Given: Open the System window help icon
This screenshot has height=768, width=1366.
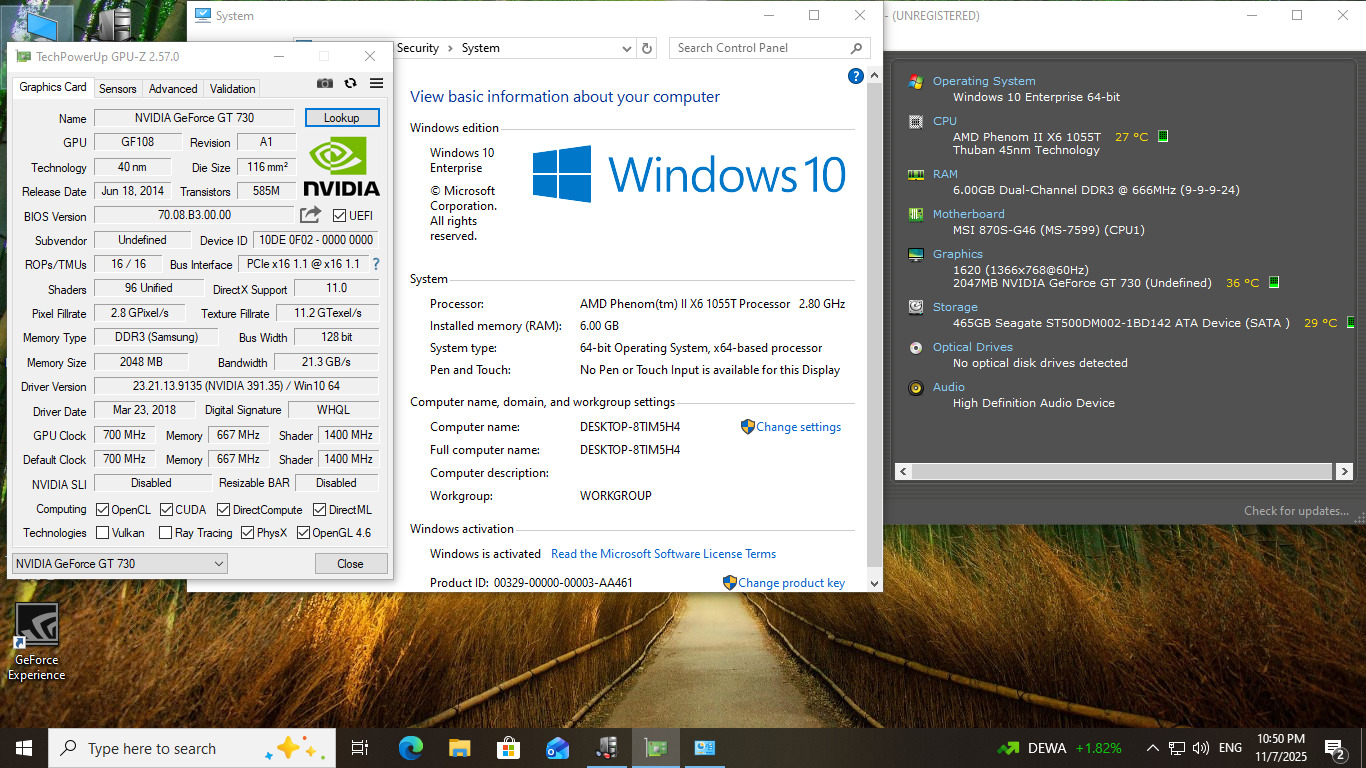Looking at the screenshot, I should click(x=855, y=76).
